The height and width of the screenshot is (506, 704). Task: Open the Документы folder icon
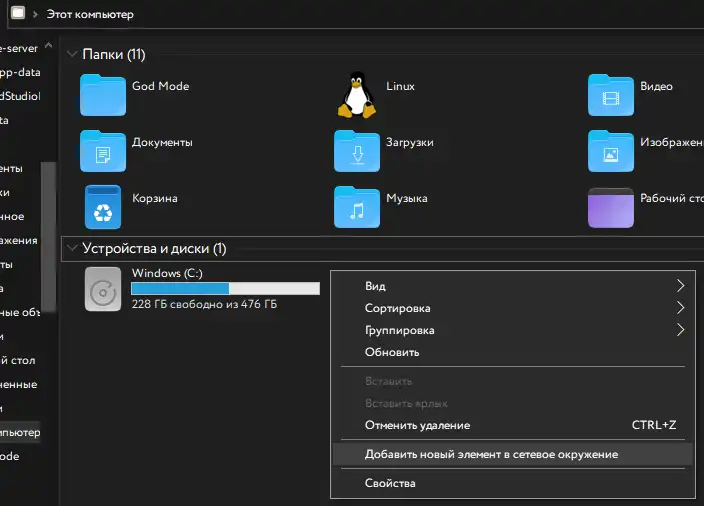pos(103,152)
